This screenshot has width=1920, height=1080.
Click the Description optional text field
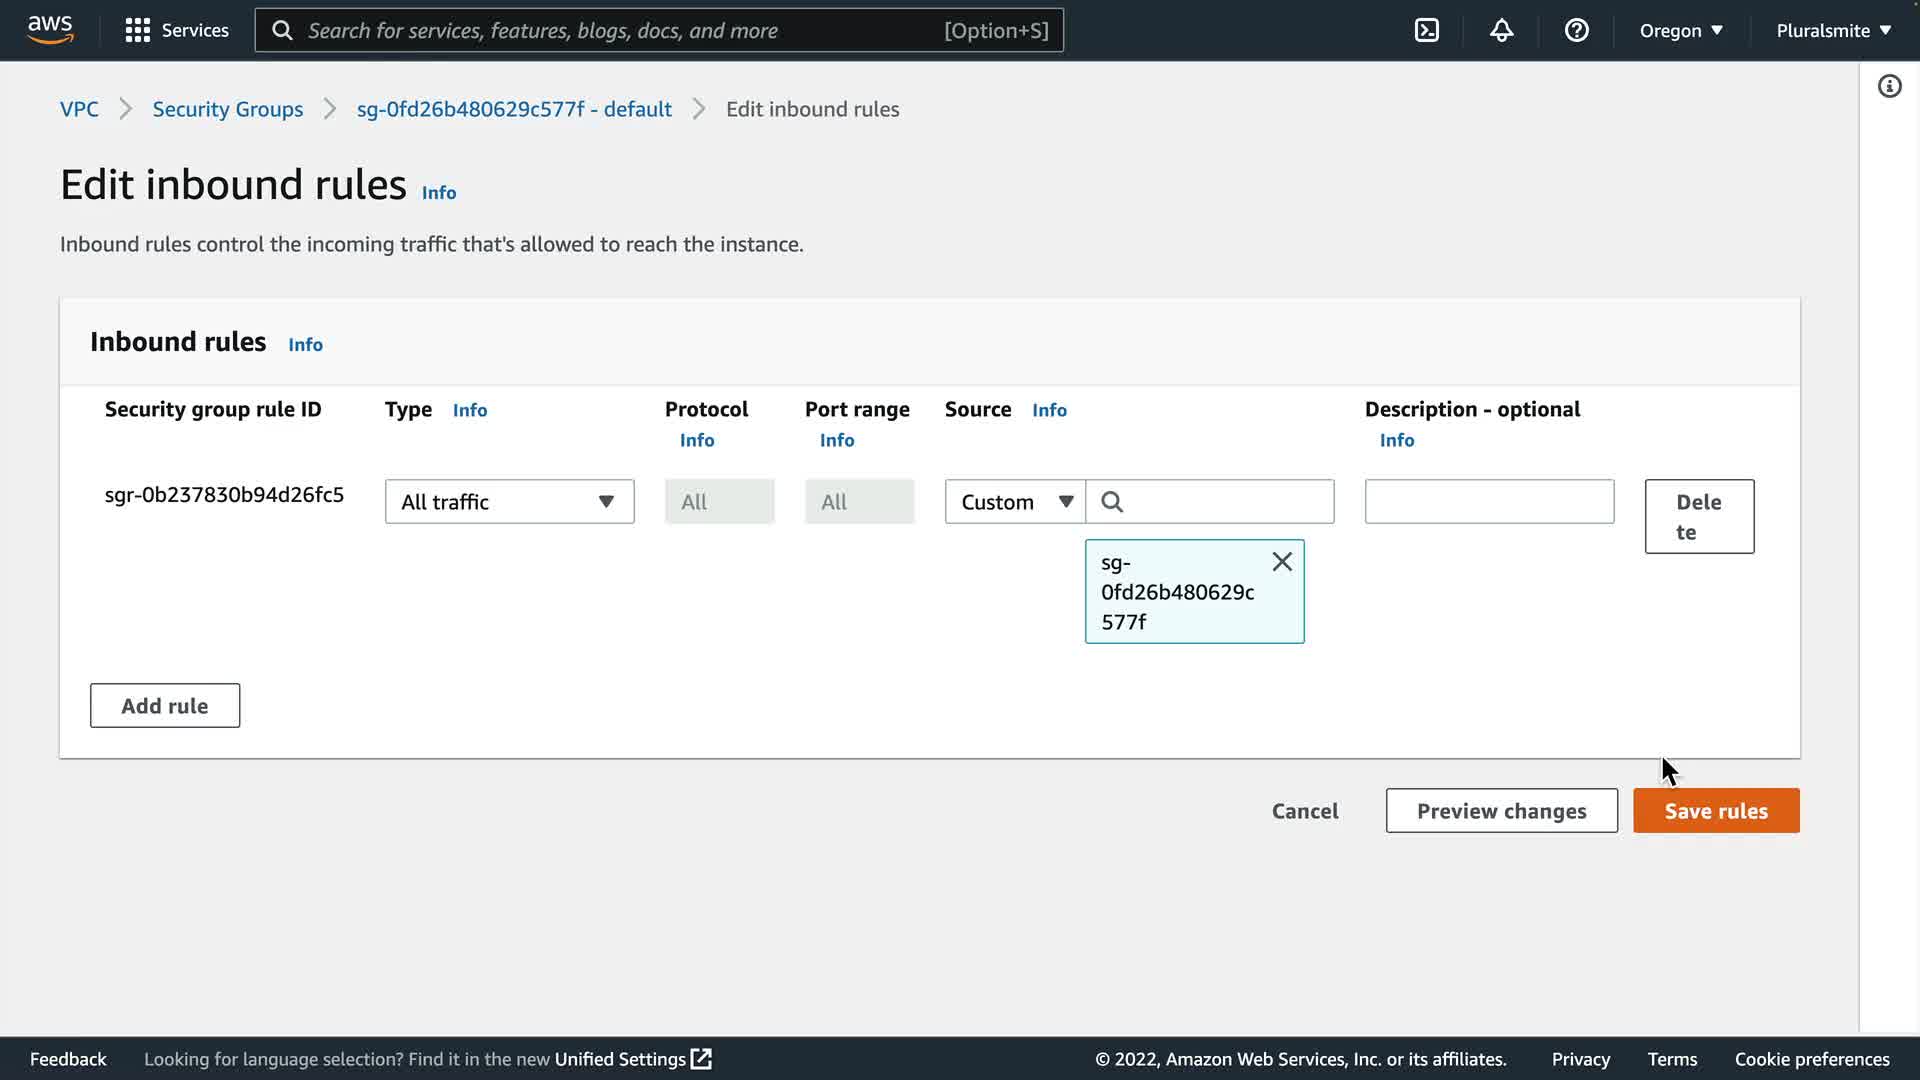tap(1489, 502)
